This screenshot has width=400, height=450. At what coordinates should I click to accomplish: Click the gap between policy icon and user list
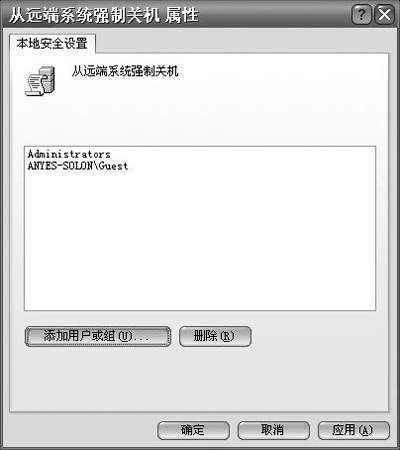(200, 122)
